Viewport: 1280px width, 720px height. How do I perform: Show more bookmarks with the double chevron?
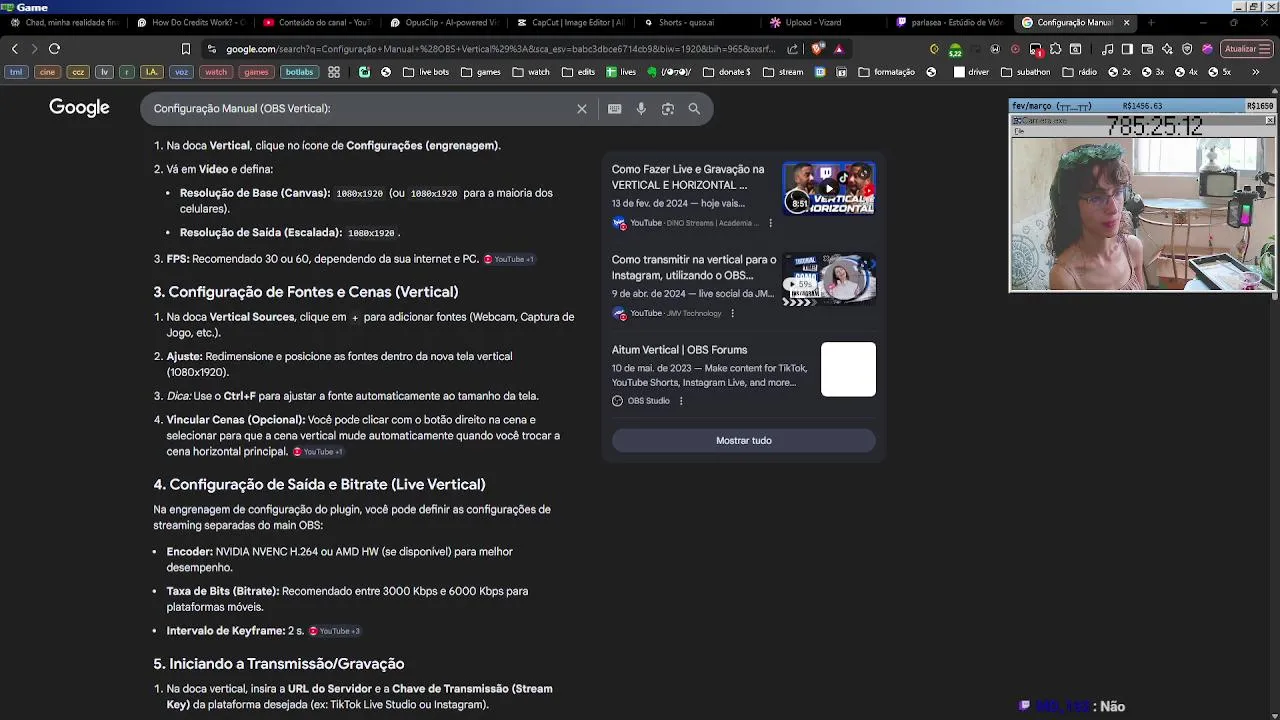pyautogui.click(x=1256, y=72)
